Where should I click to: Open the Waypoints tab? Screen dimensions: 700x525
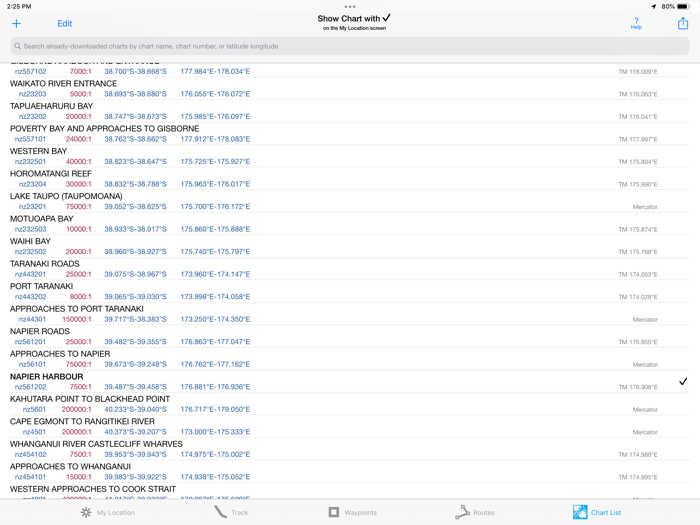pos(353,512)
